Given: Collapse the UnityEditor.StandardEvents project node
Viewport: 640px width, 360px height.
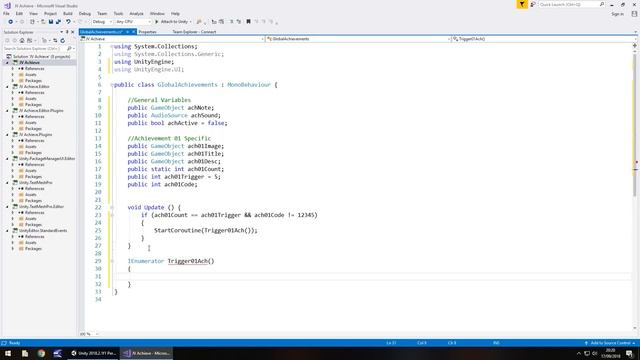Looking at the screenshot, I should pyautogui.click(x=7, y=231).
